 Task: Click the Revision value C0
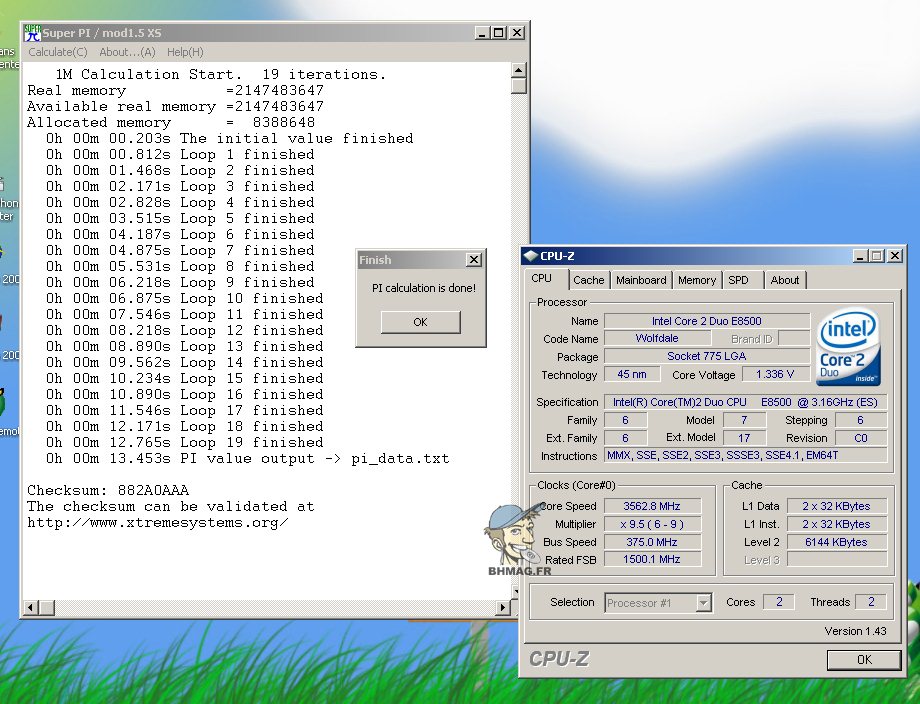pos(861,438)
